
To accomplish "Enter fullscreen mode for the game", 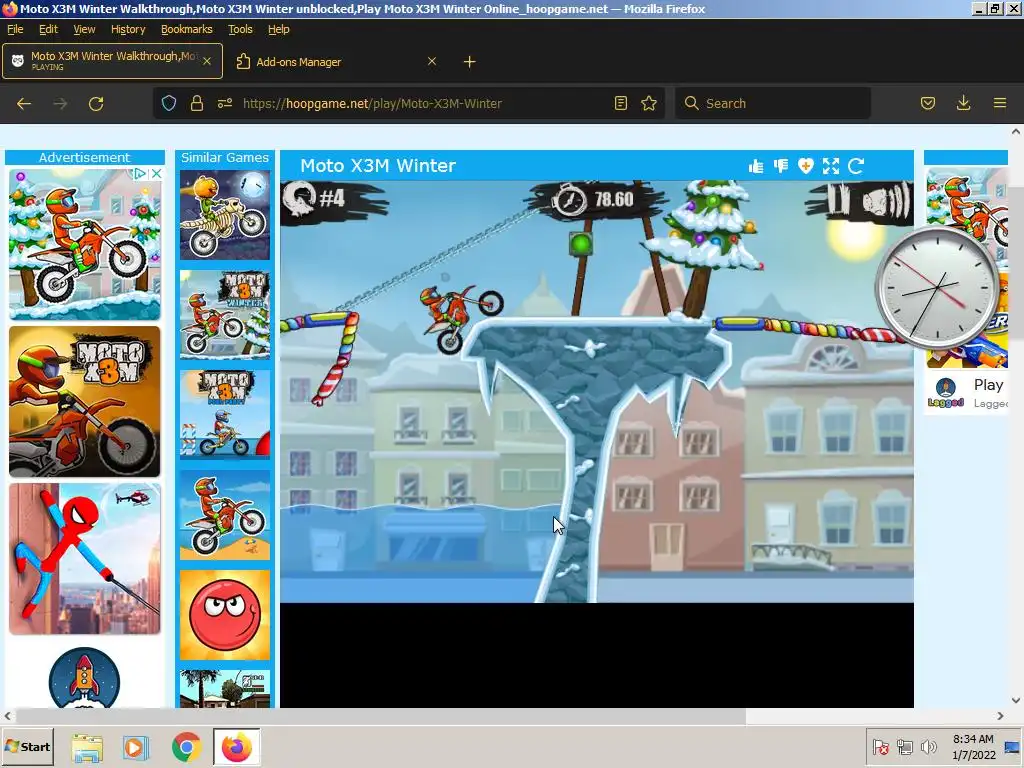I will pyautogui.click(x=831, y=167).
